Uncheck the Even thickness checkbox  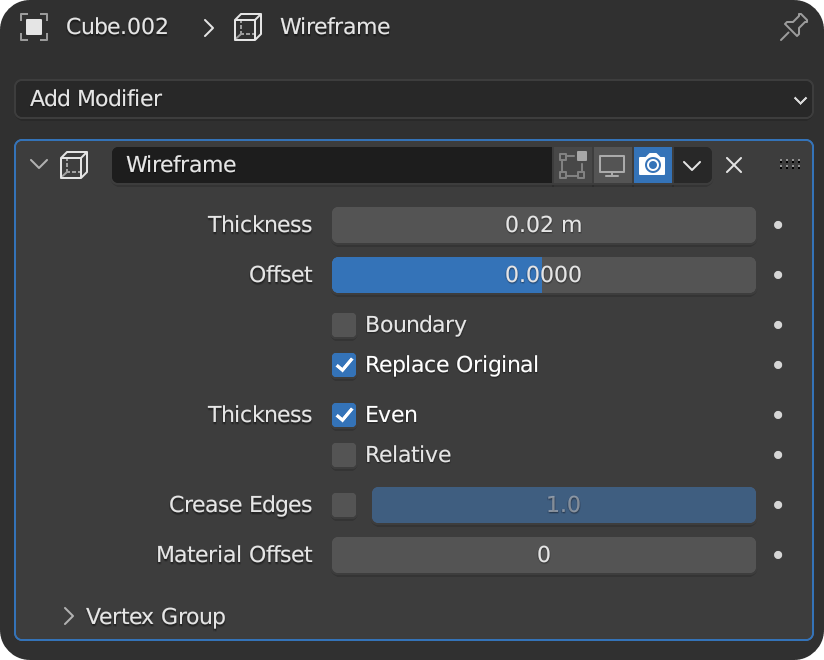(x=344, y=415)
